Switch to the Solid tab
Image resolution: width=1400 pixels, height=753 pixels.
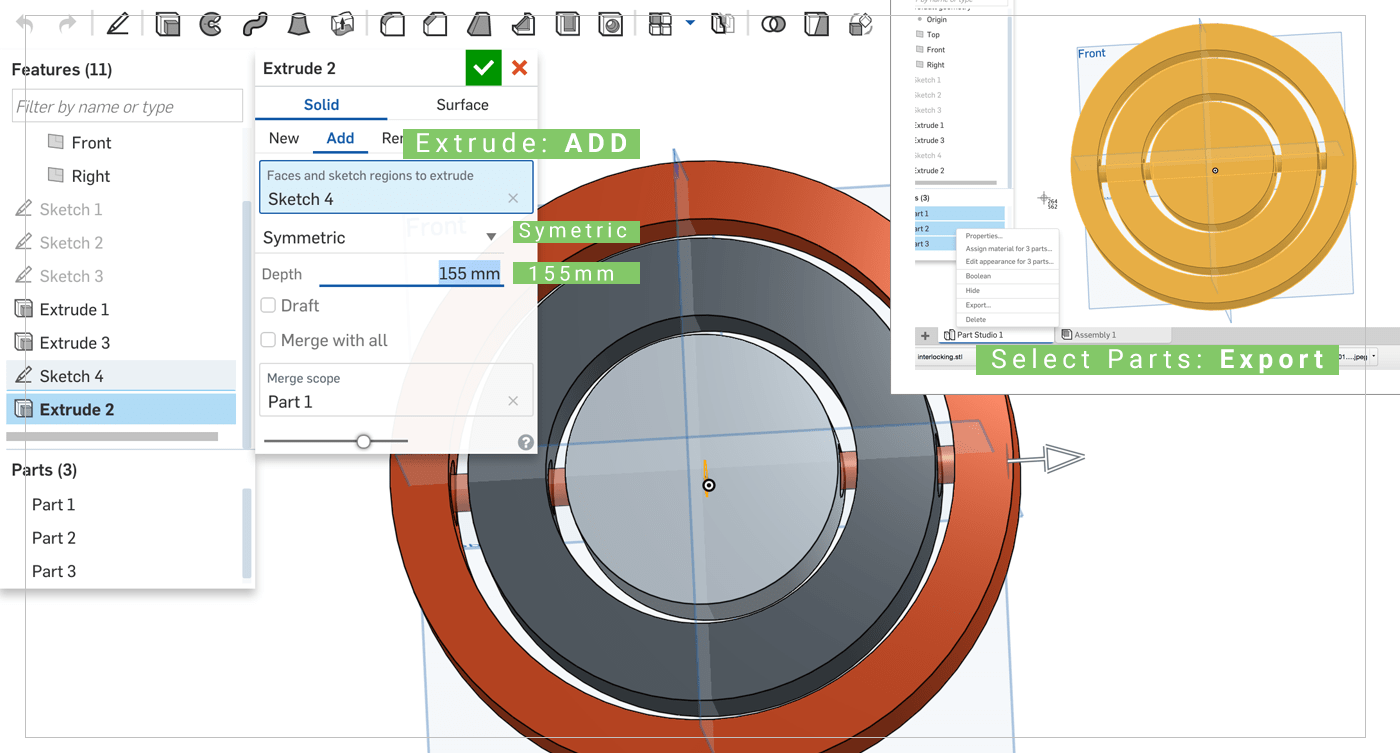[321, 105]
